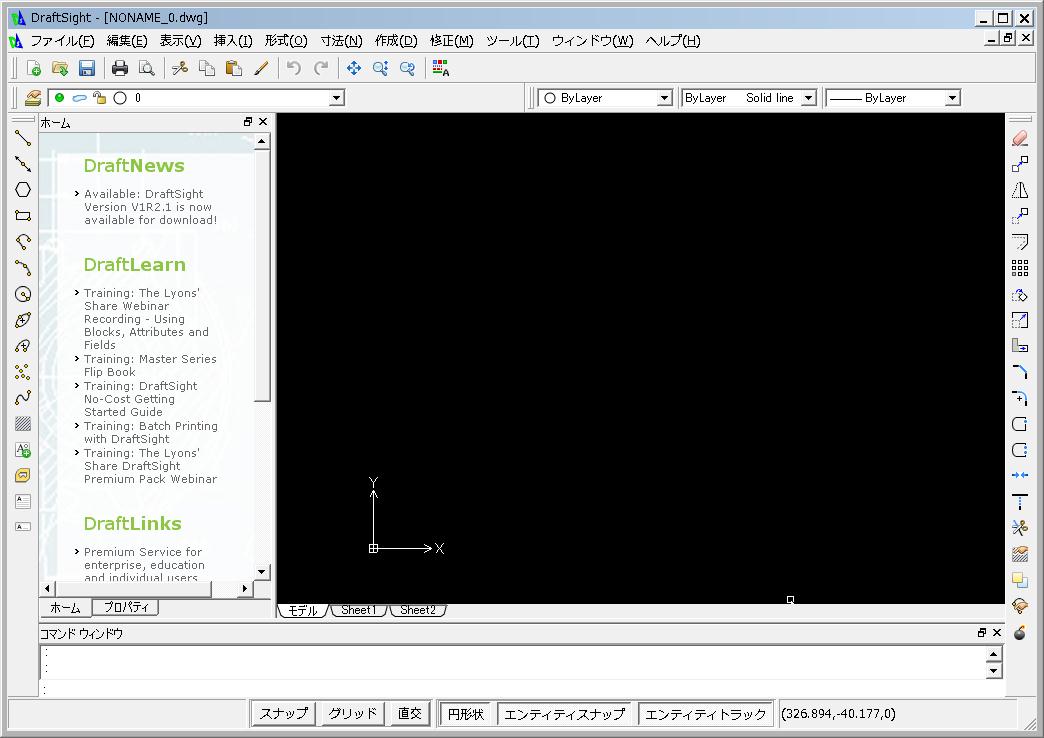Image resolution: width=1044 pixels, height=738 pixels.
Task: Toggle layer 0 visibility green dot
Action: pos(59,98)
